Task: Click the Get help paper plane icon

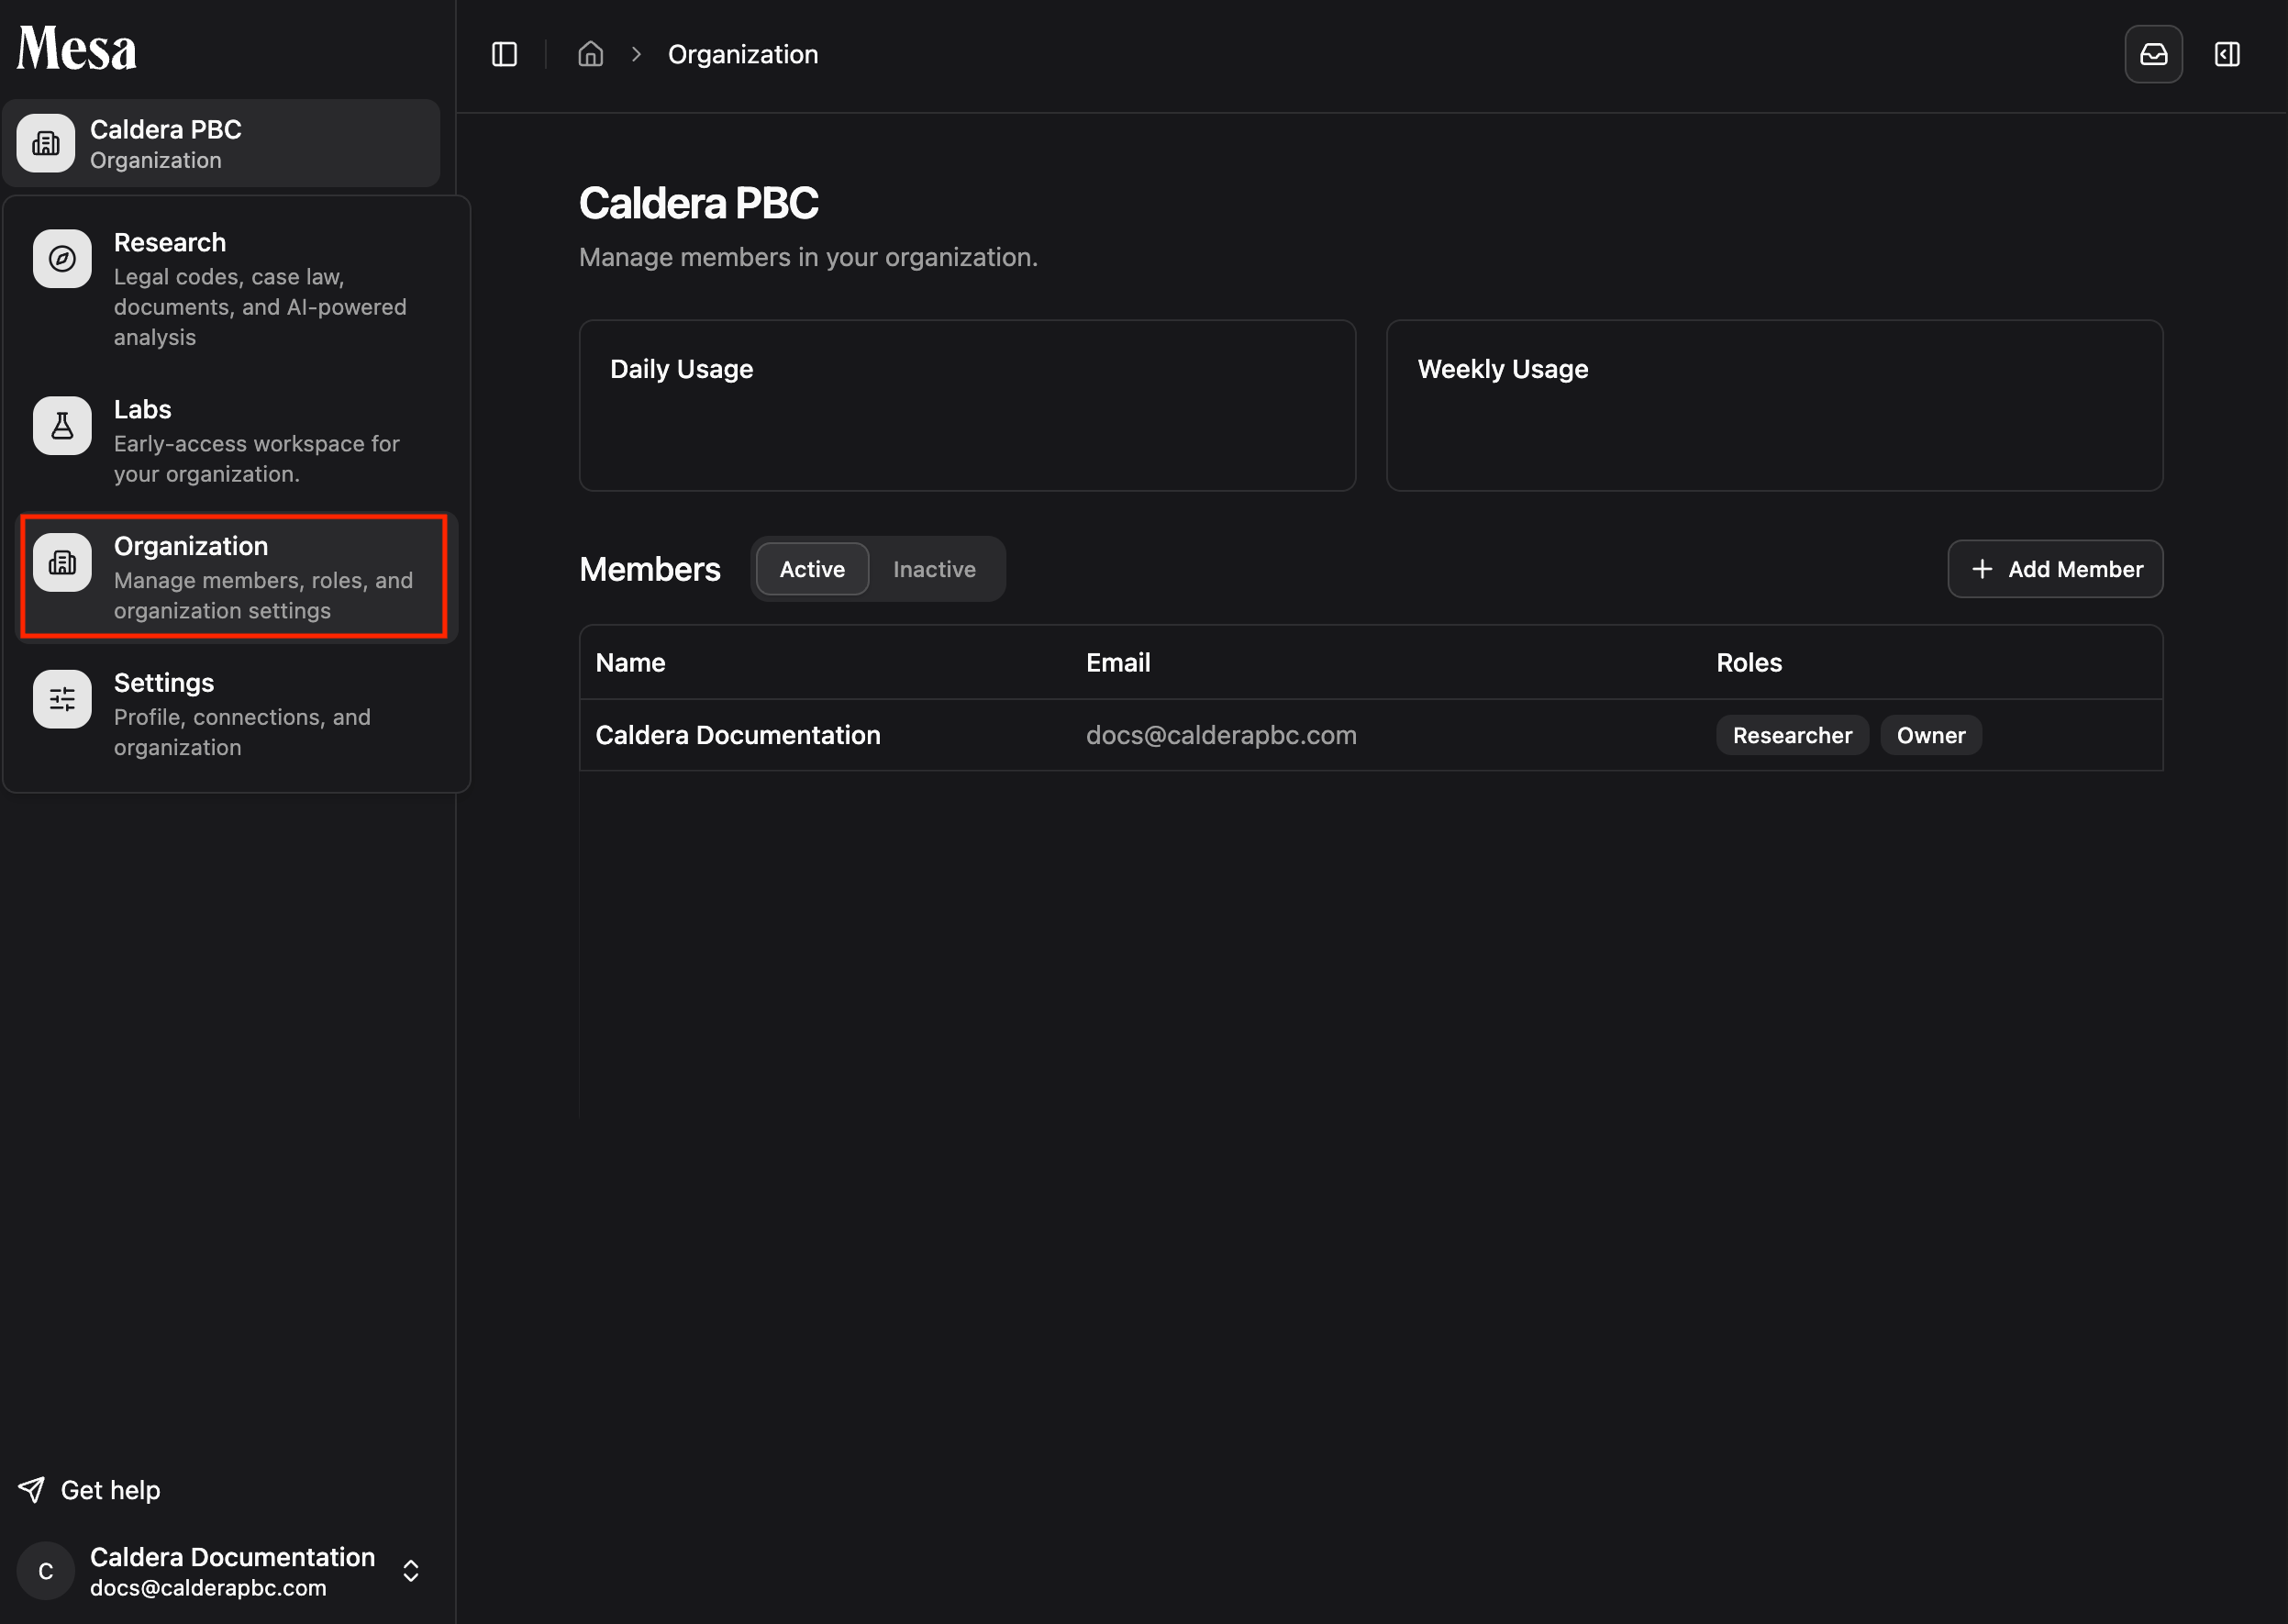Action: 32,1490
